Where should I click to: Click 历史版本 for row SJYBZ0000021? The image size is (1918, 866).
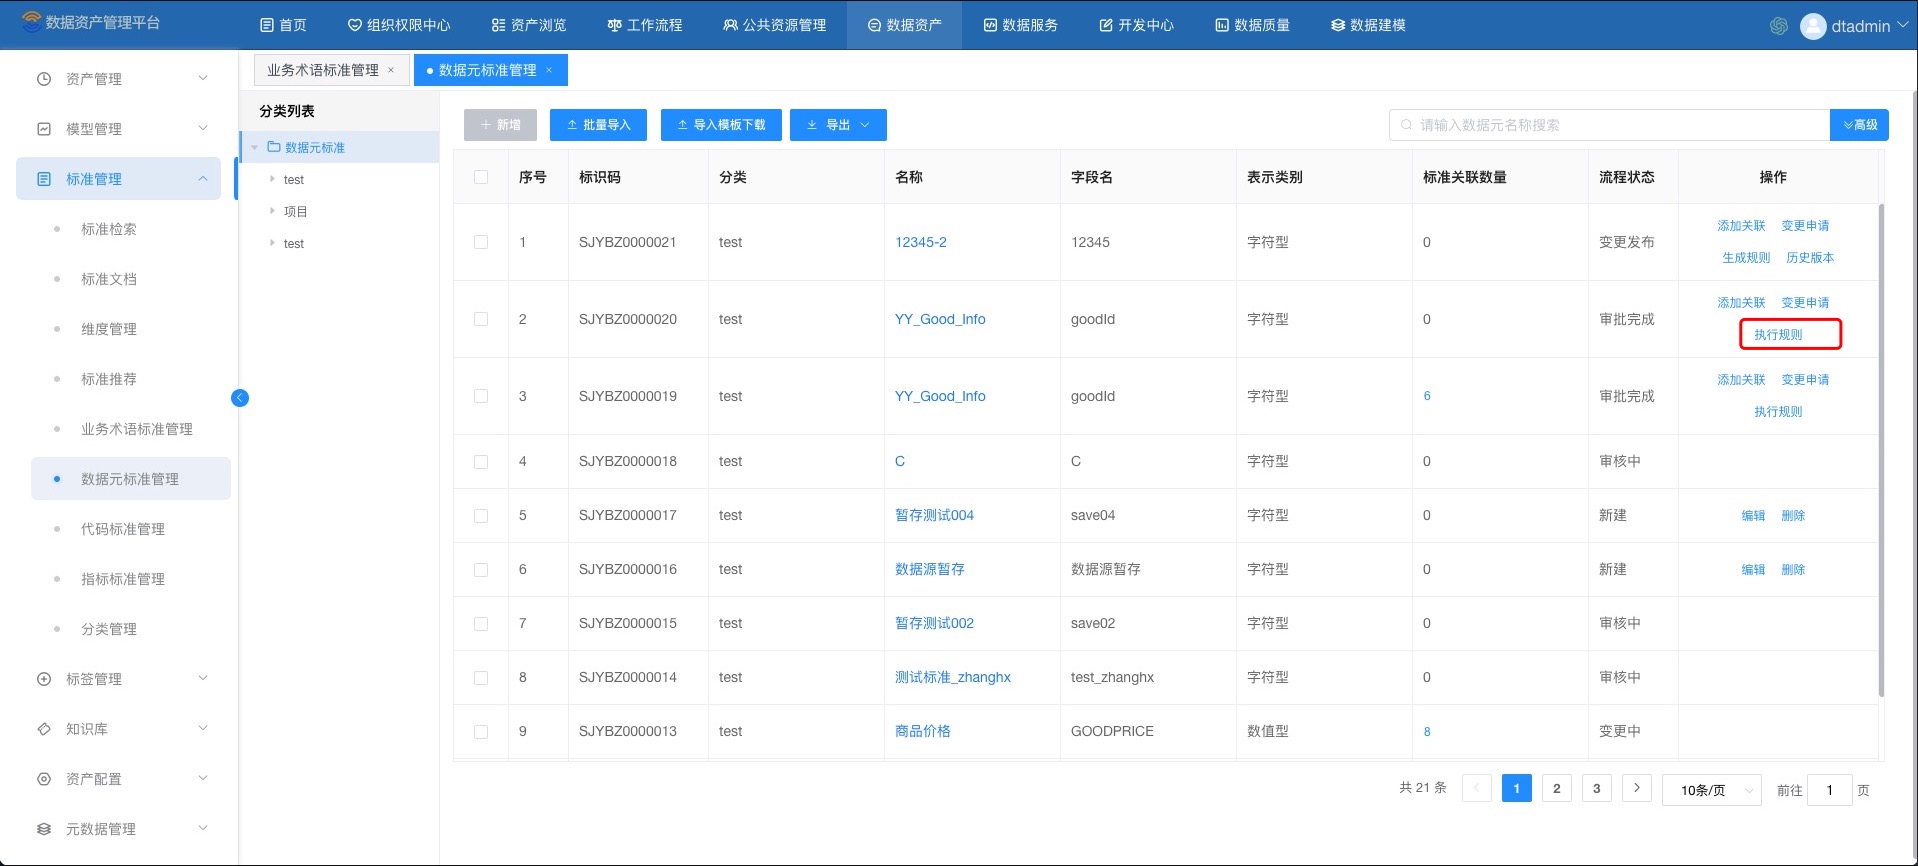1810,257
